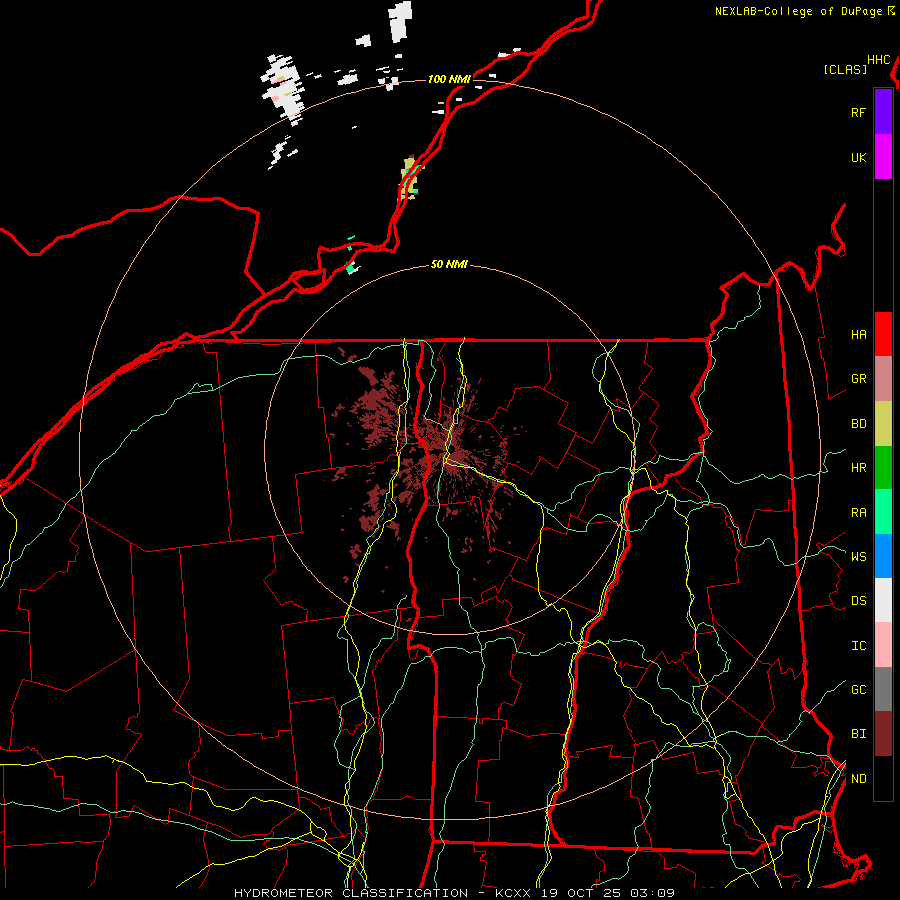Viewport: 900px width, 900px height.
Task: Click the HA legend label
Action: pos(858,334)
